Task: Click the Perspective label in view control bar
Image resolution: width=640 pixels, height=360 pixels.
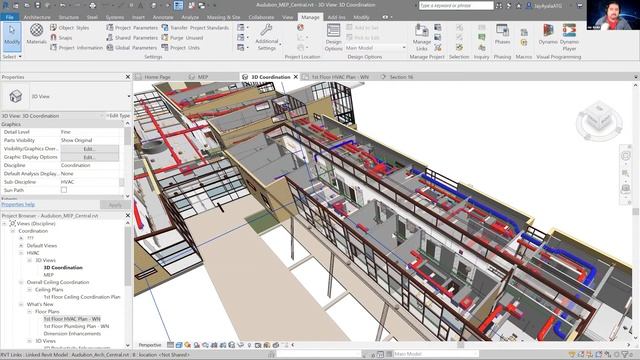Action: pyautogui.click(x=150, y=345)
